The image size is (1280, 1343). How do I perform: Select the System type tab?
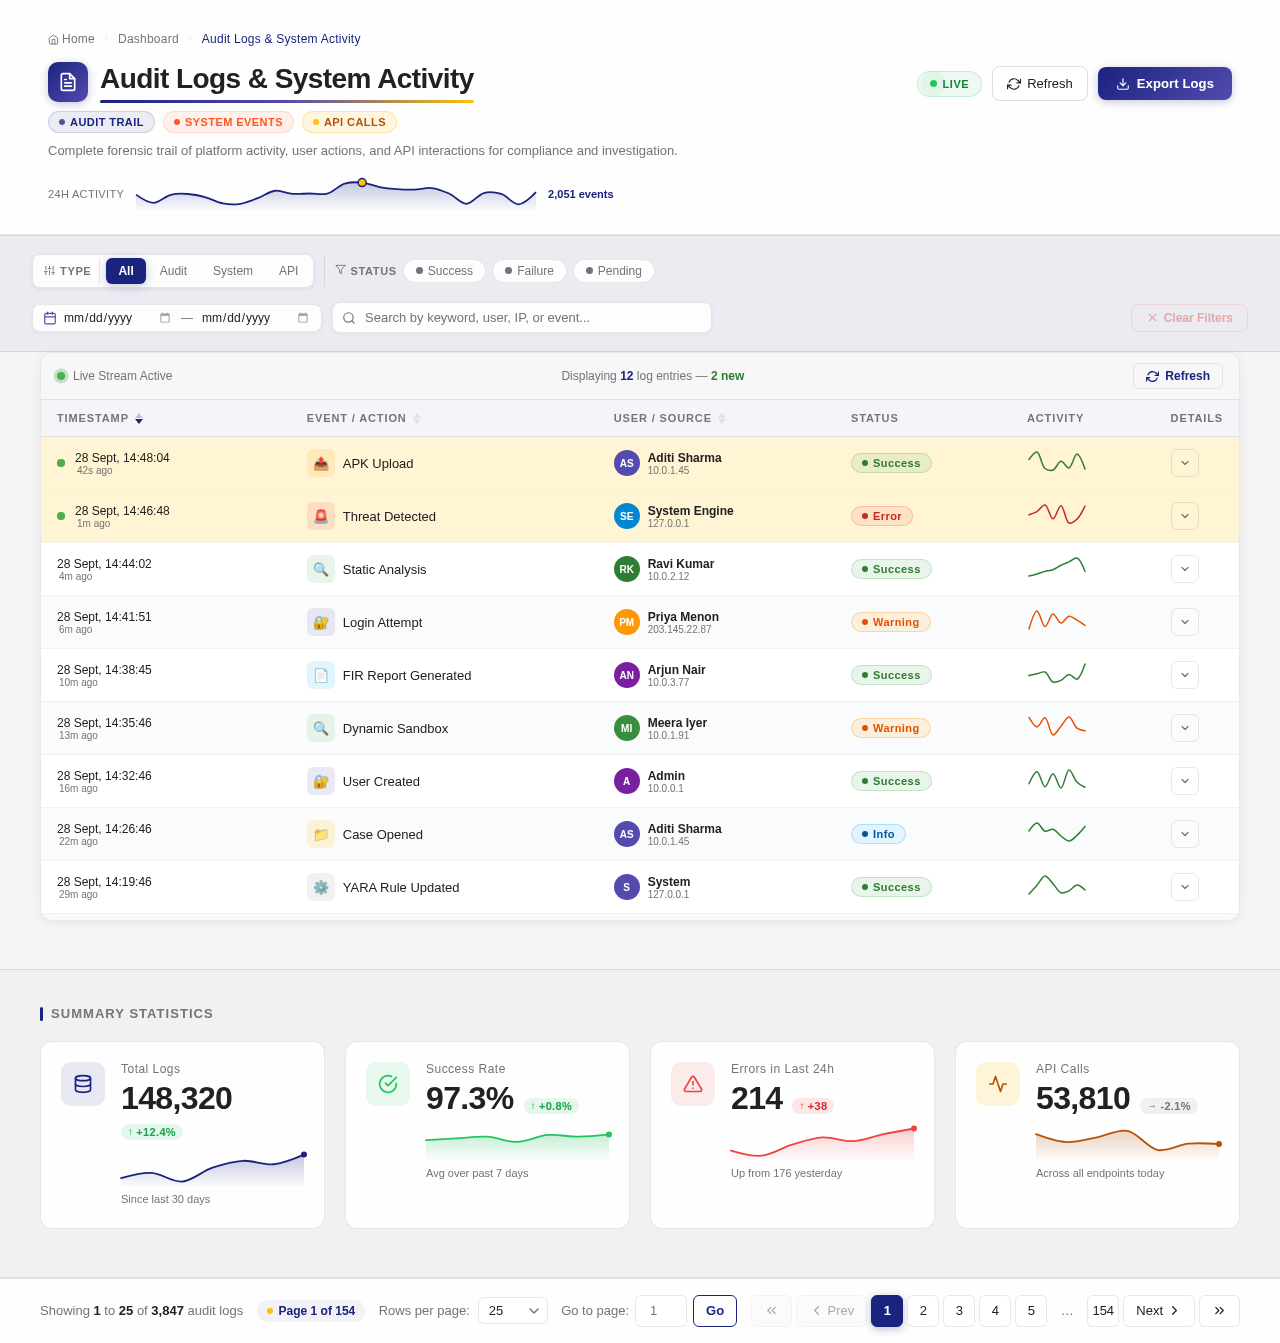point(233,271)
